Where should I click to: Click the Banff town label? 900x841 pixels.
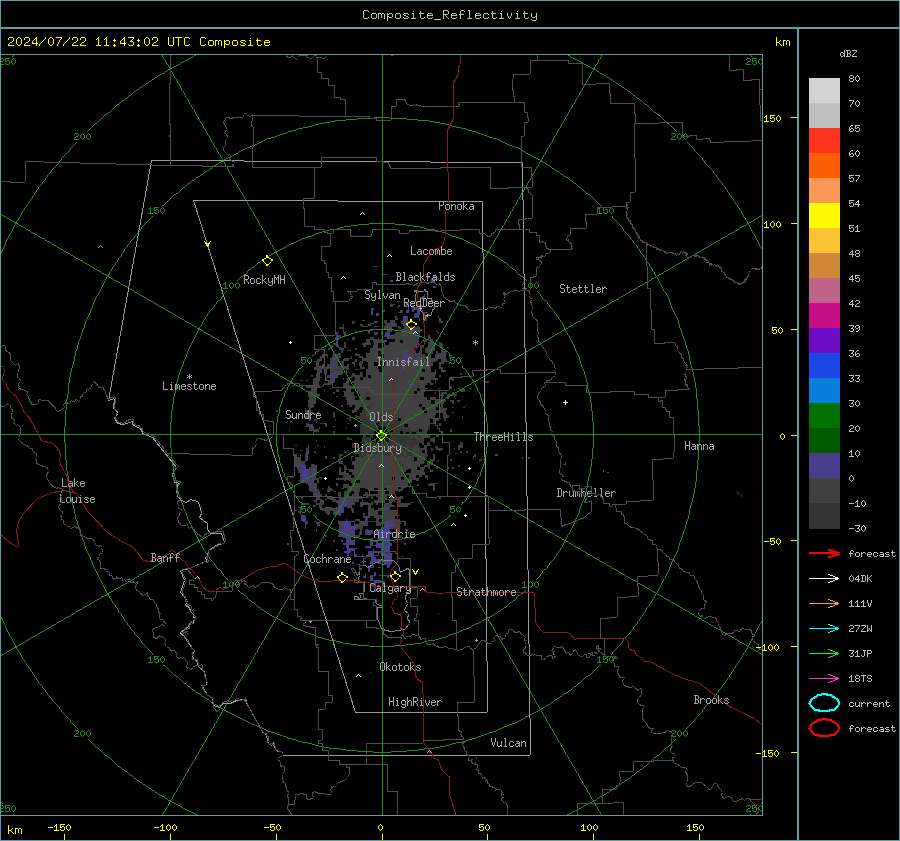(x=165, y=557)
